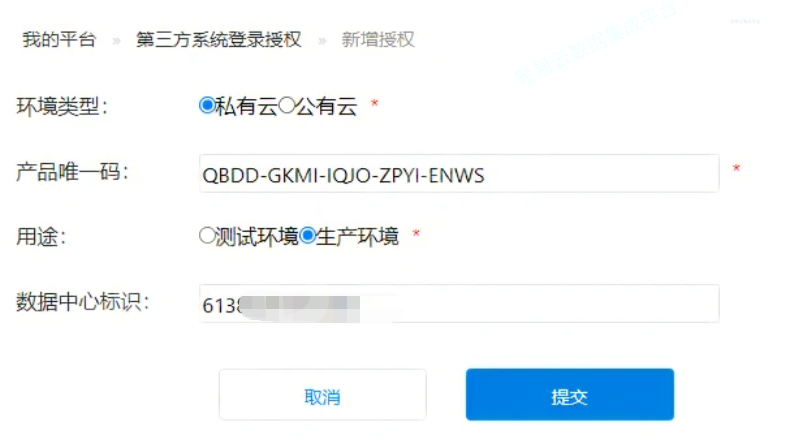Click the 产品唯一码 input field

tap(459, 173)
